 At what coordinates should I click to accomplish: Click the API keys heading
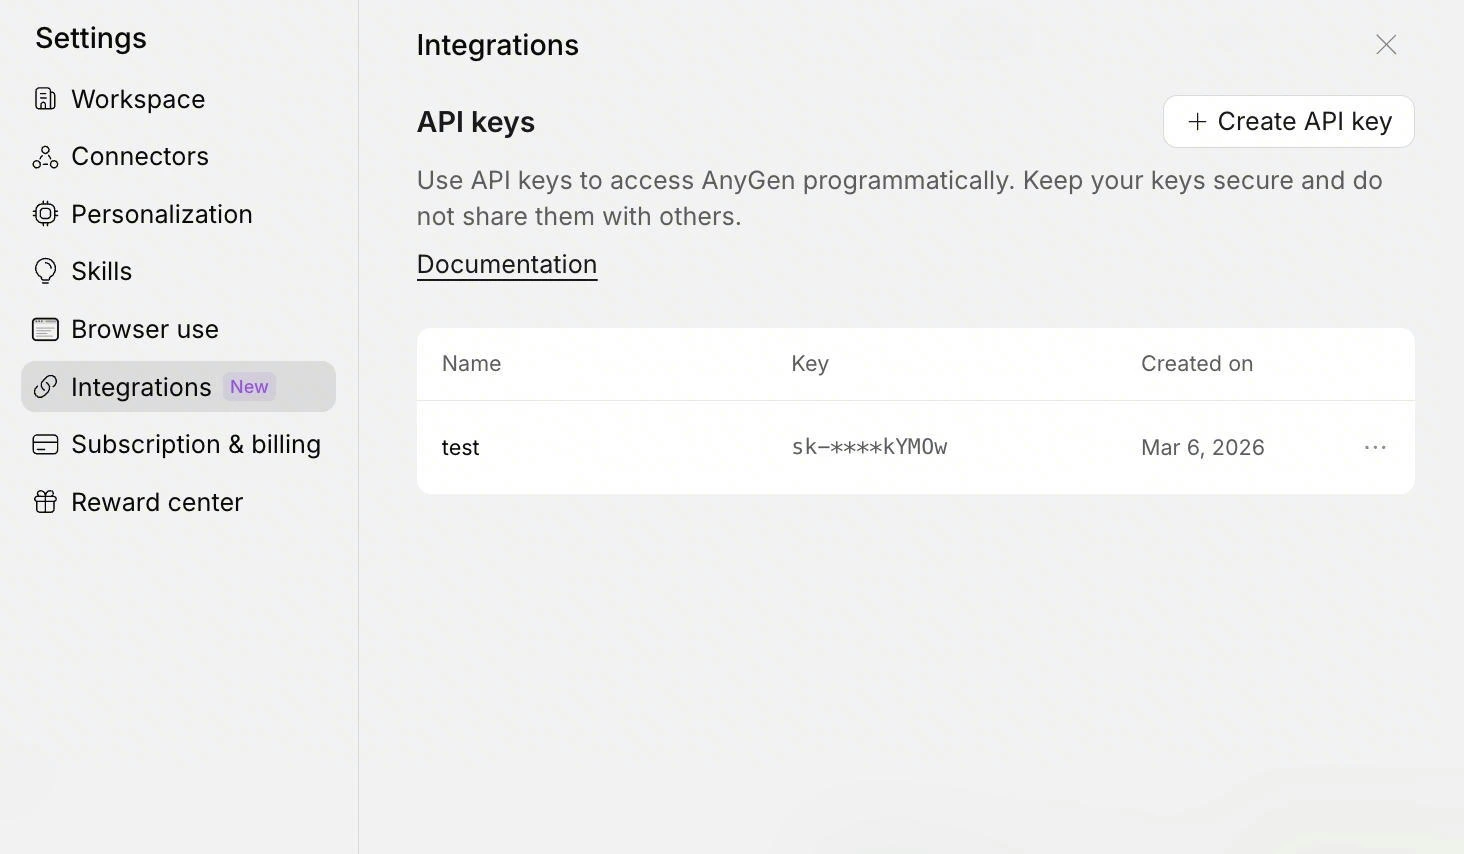point(476,122)
